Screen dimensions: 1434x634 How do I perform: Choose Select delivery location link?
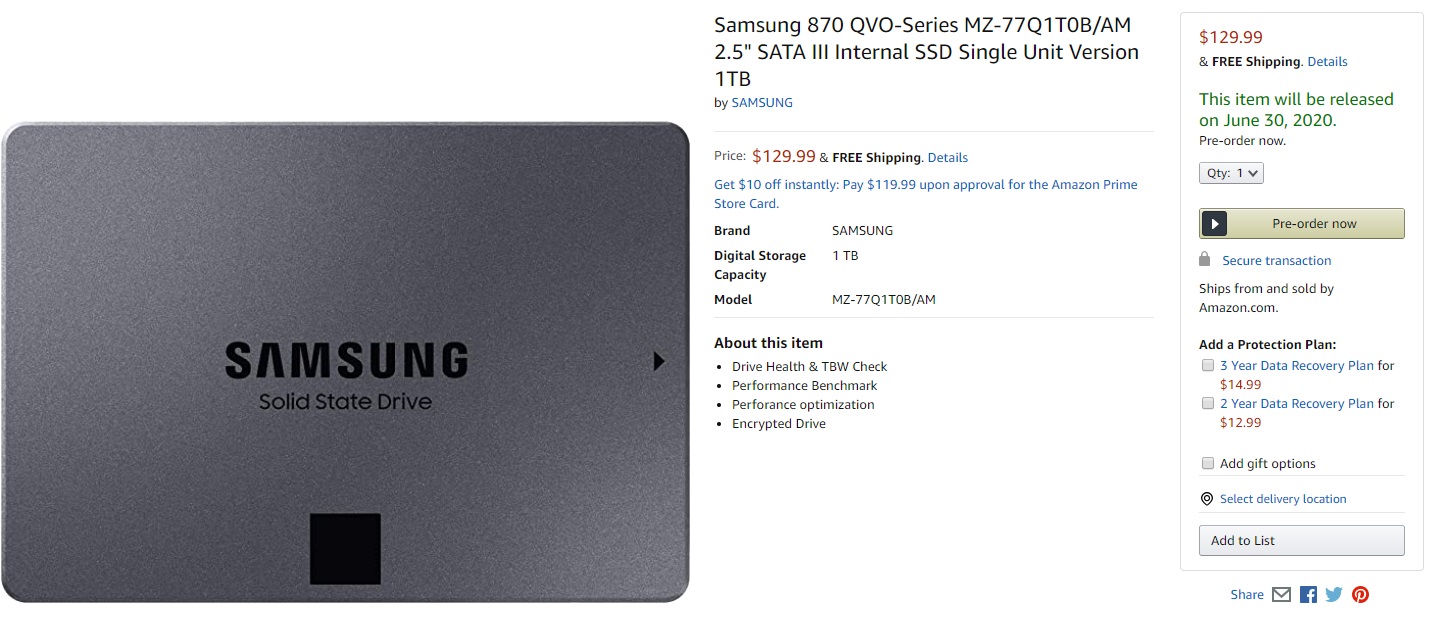coord(1283,499)
